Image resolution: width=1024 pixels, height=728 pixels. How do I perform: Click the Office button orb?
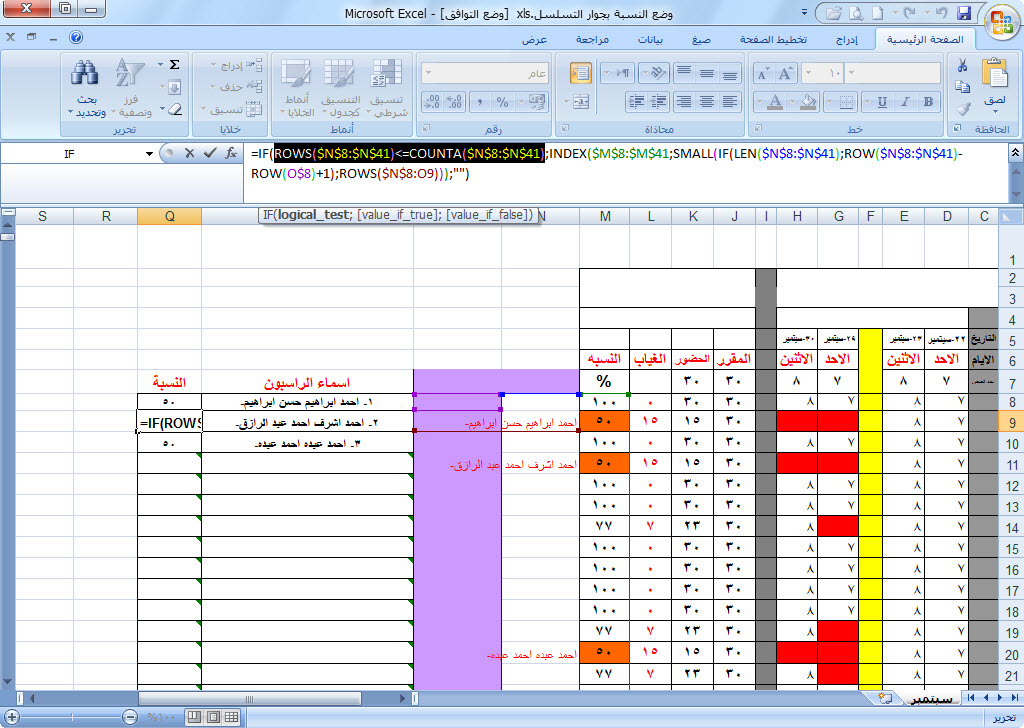pyautogui.click(x=1000, y=20)
